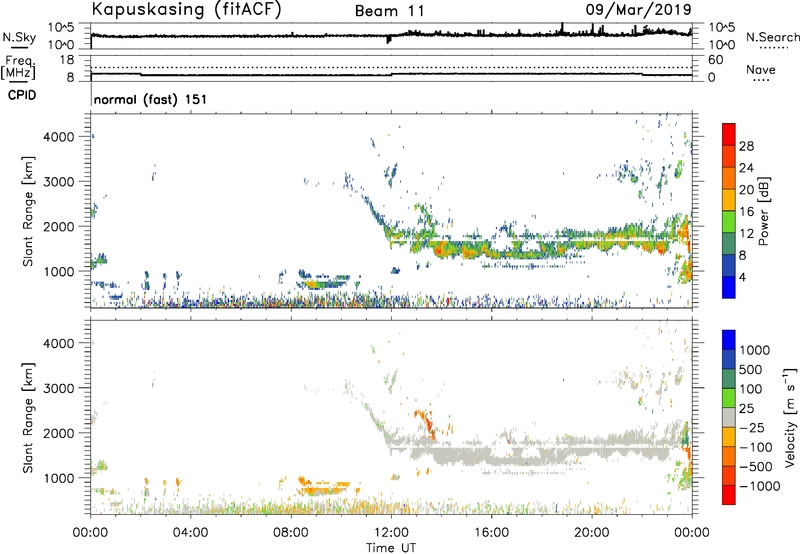Click the velocity colorbar '−1000' value
The width and height of the screenshot is (800, 554).
click(x=759, y=486)
